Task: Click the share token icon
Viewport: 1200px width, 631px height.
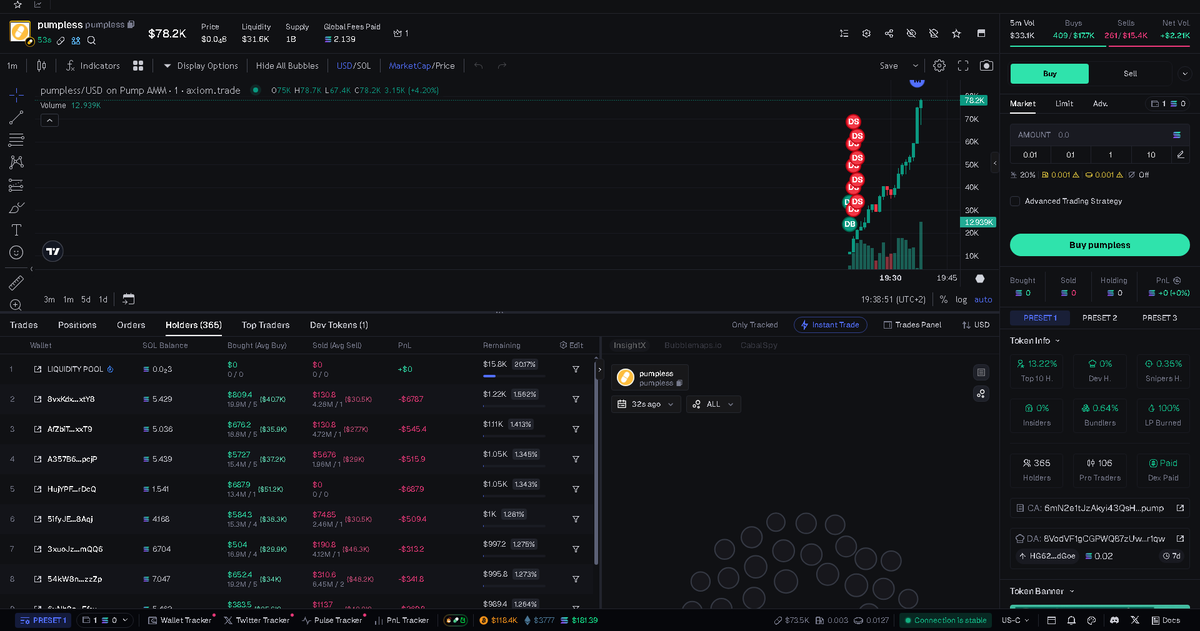Action: [x=889, y=33]
